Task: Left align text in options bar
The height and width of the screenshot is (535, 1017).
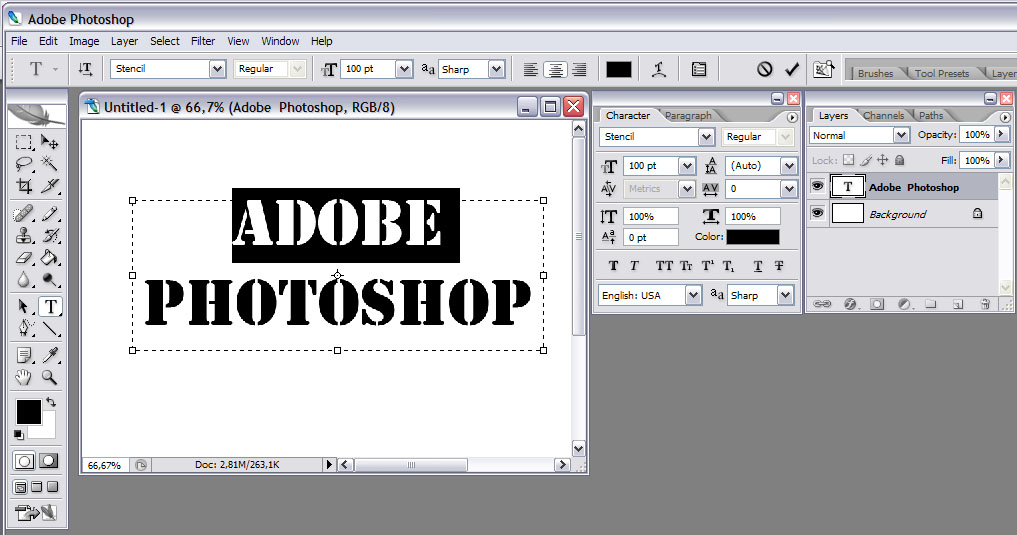Action: (531, 69)
